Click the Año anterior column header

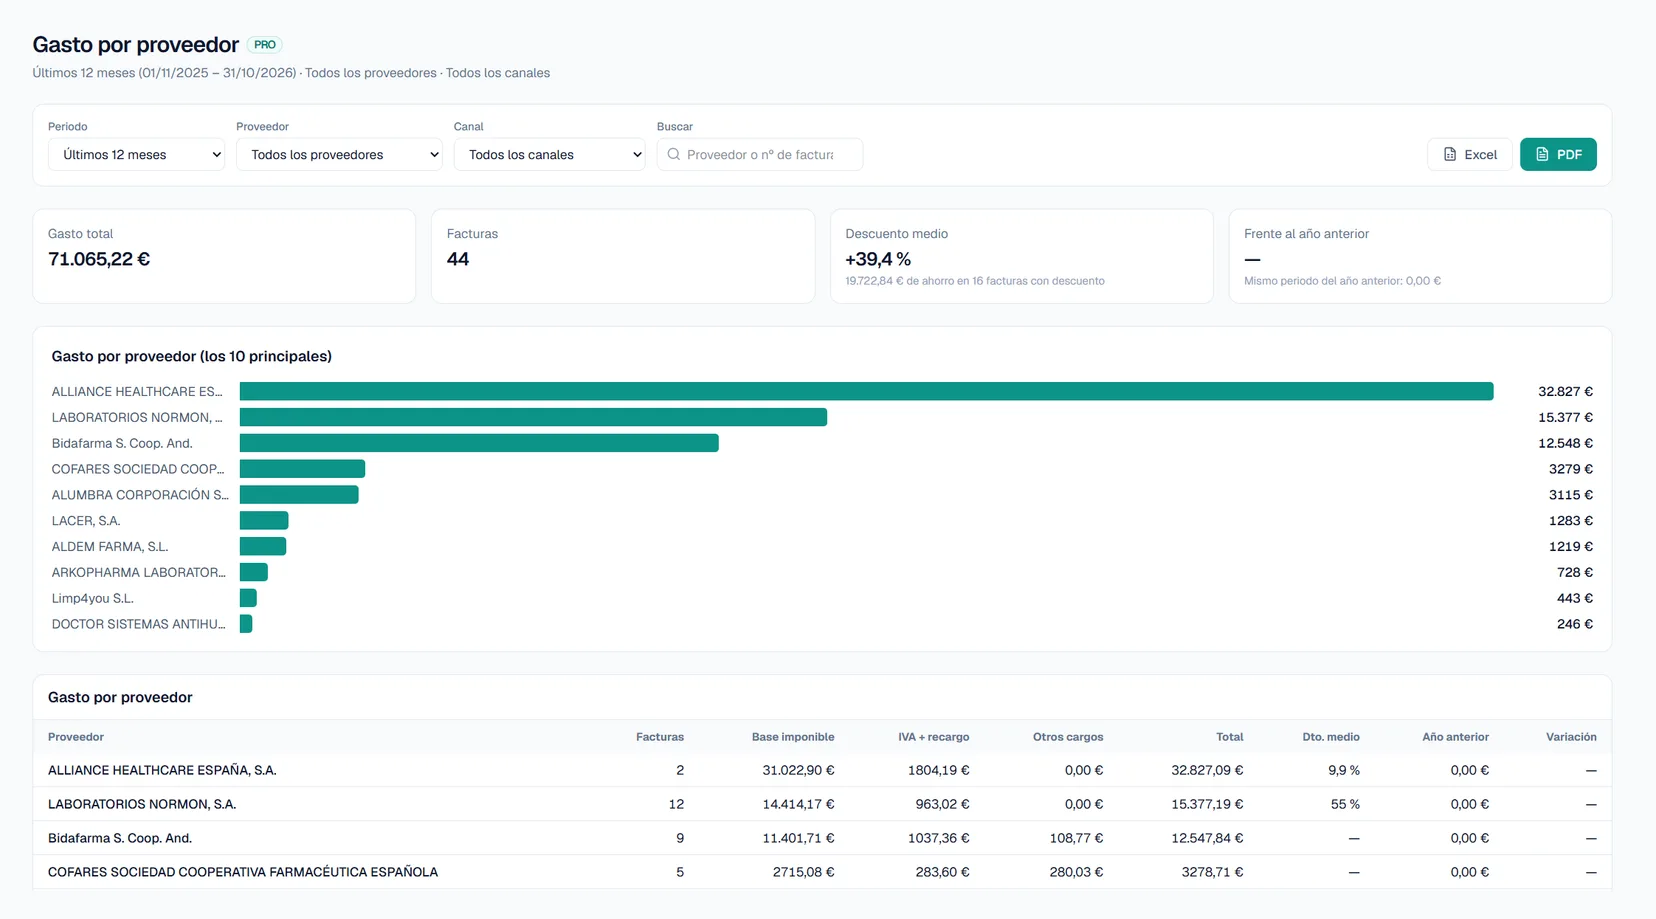(1455, 737)
